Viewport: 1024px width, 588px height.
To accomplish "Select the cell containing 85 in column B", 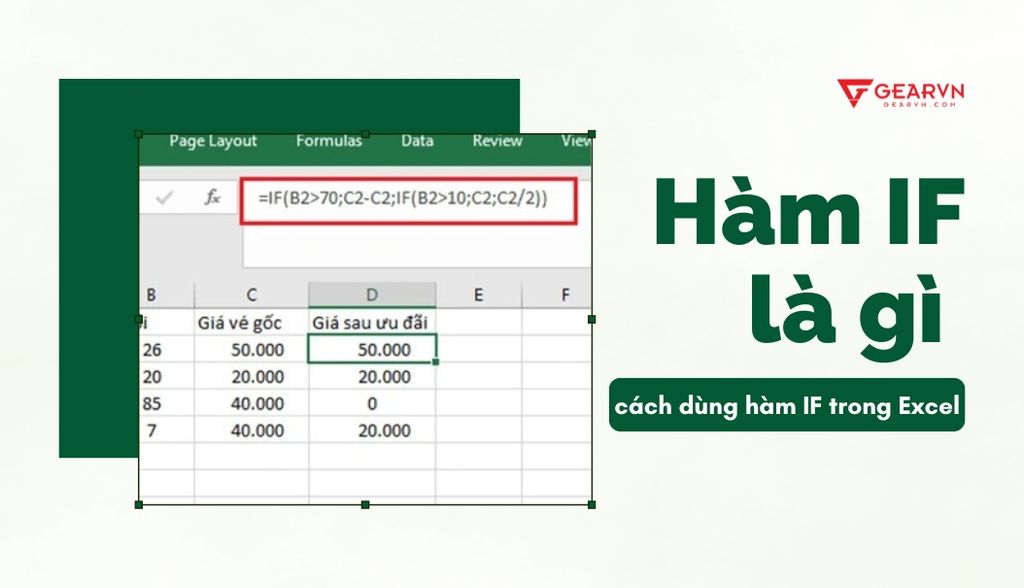I will pyautogui.click(x=150, y=404).
